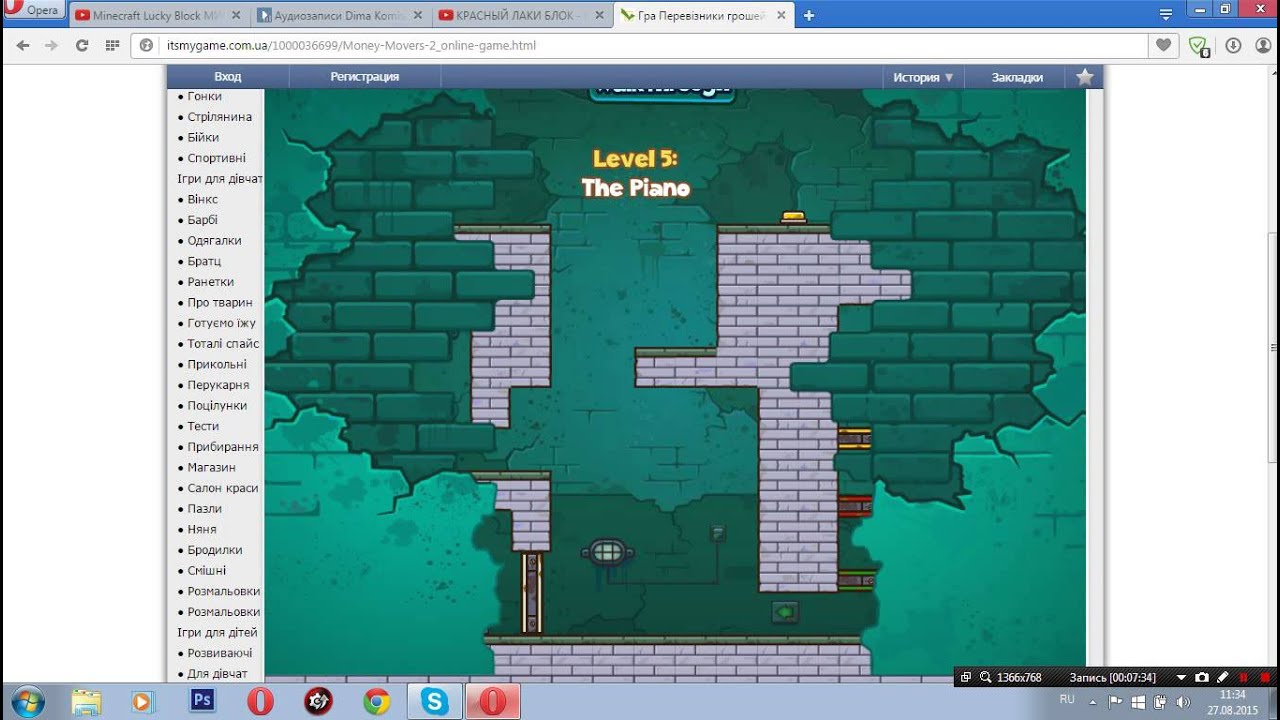Open the Бродилки category link

[x=215, y=550]
